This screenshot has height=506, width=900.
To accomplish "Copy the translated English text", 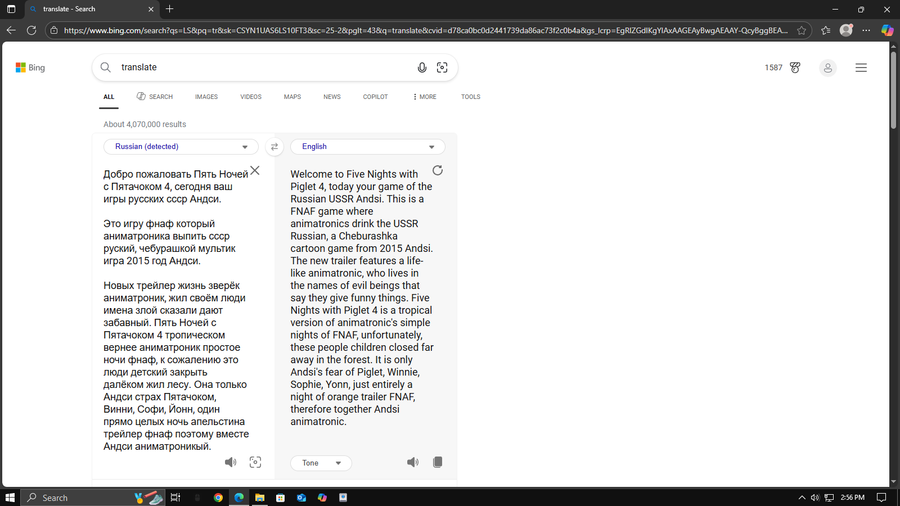I will coord(437,462).
